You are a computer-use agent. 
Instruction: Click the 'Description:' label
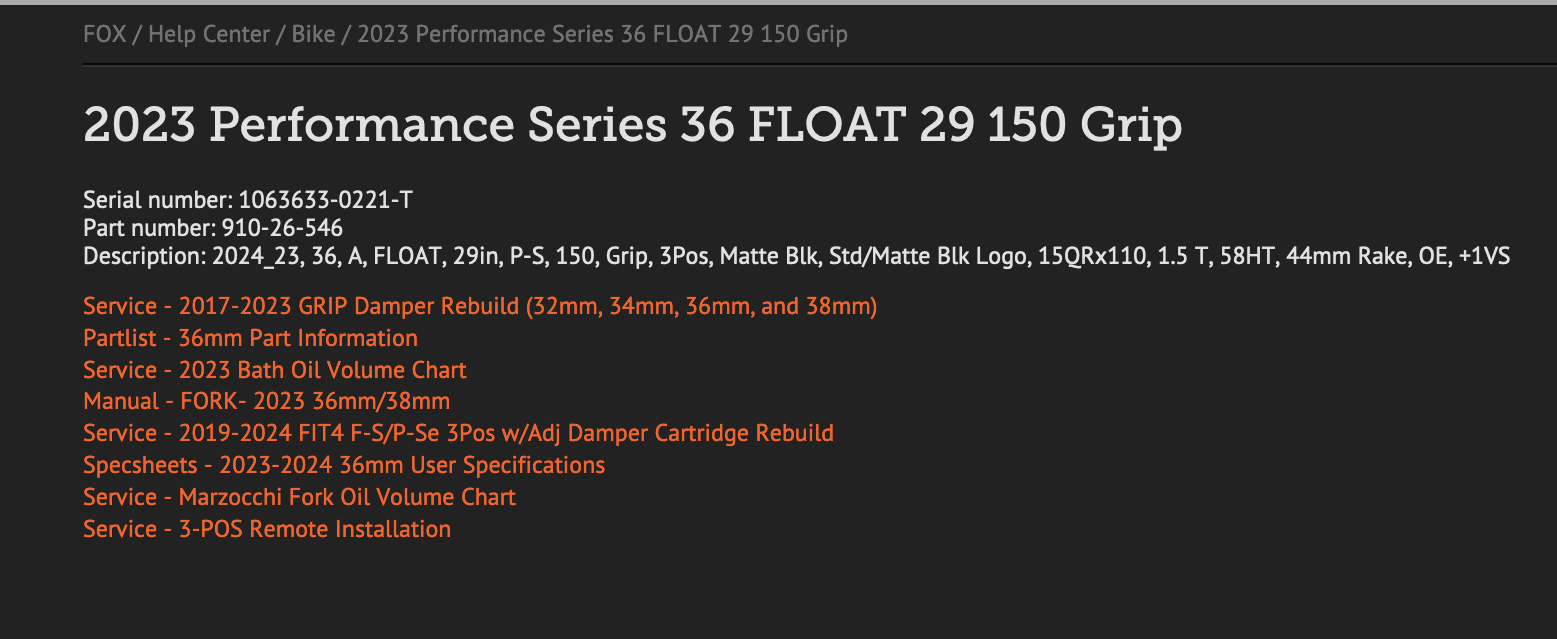pos(145,257)
